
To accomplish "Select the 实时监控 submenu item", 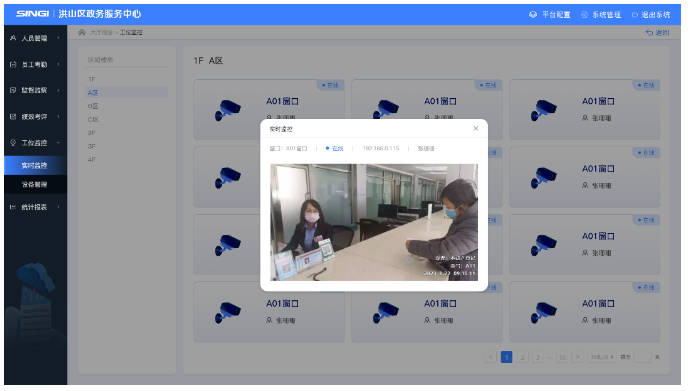I will 35,165.
